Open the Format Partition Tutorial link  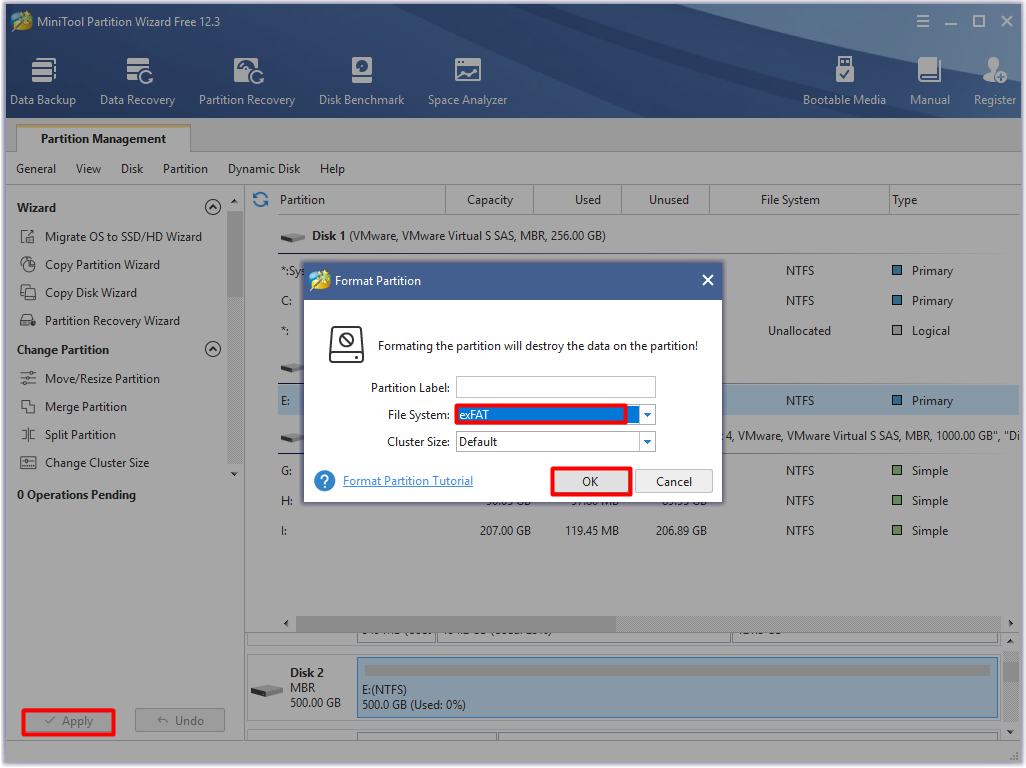(407, 481)
